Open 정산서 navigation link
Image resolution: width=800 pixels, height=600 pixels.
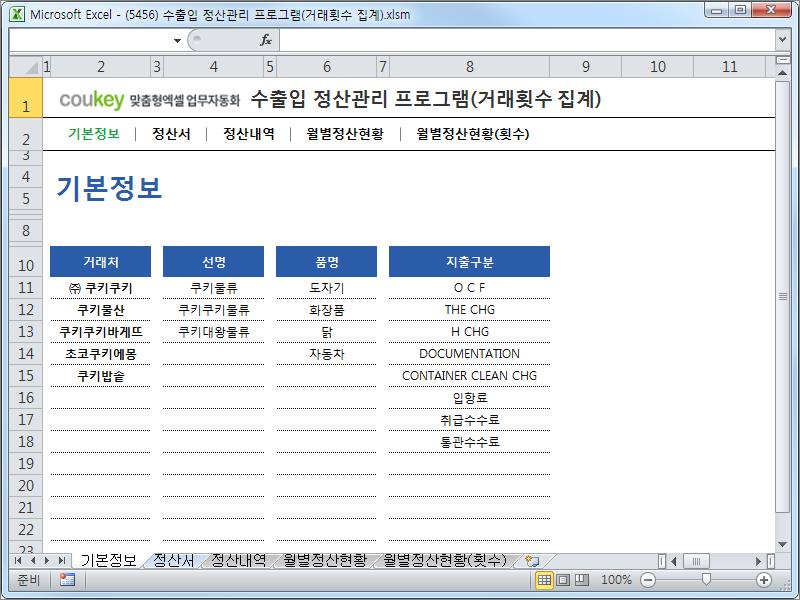tap(171, 134)
